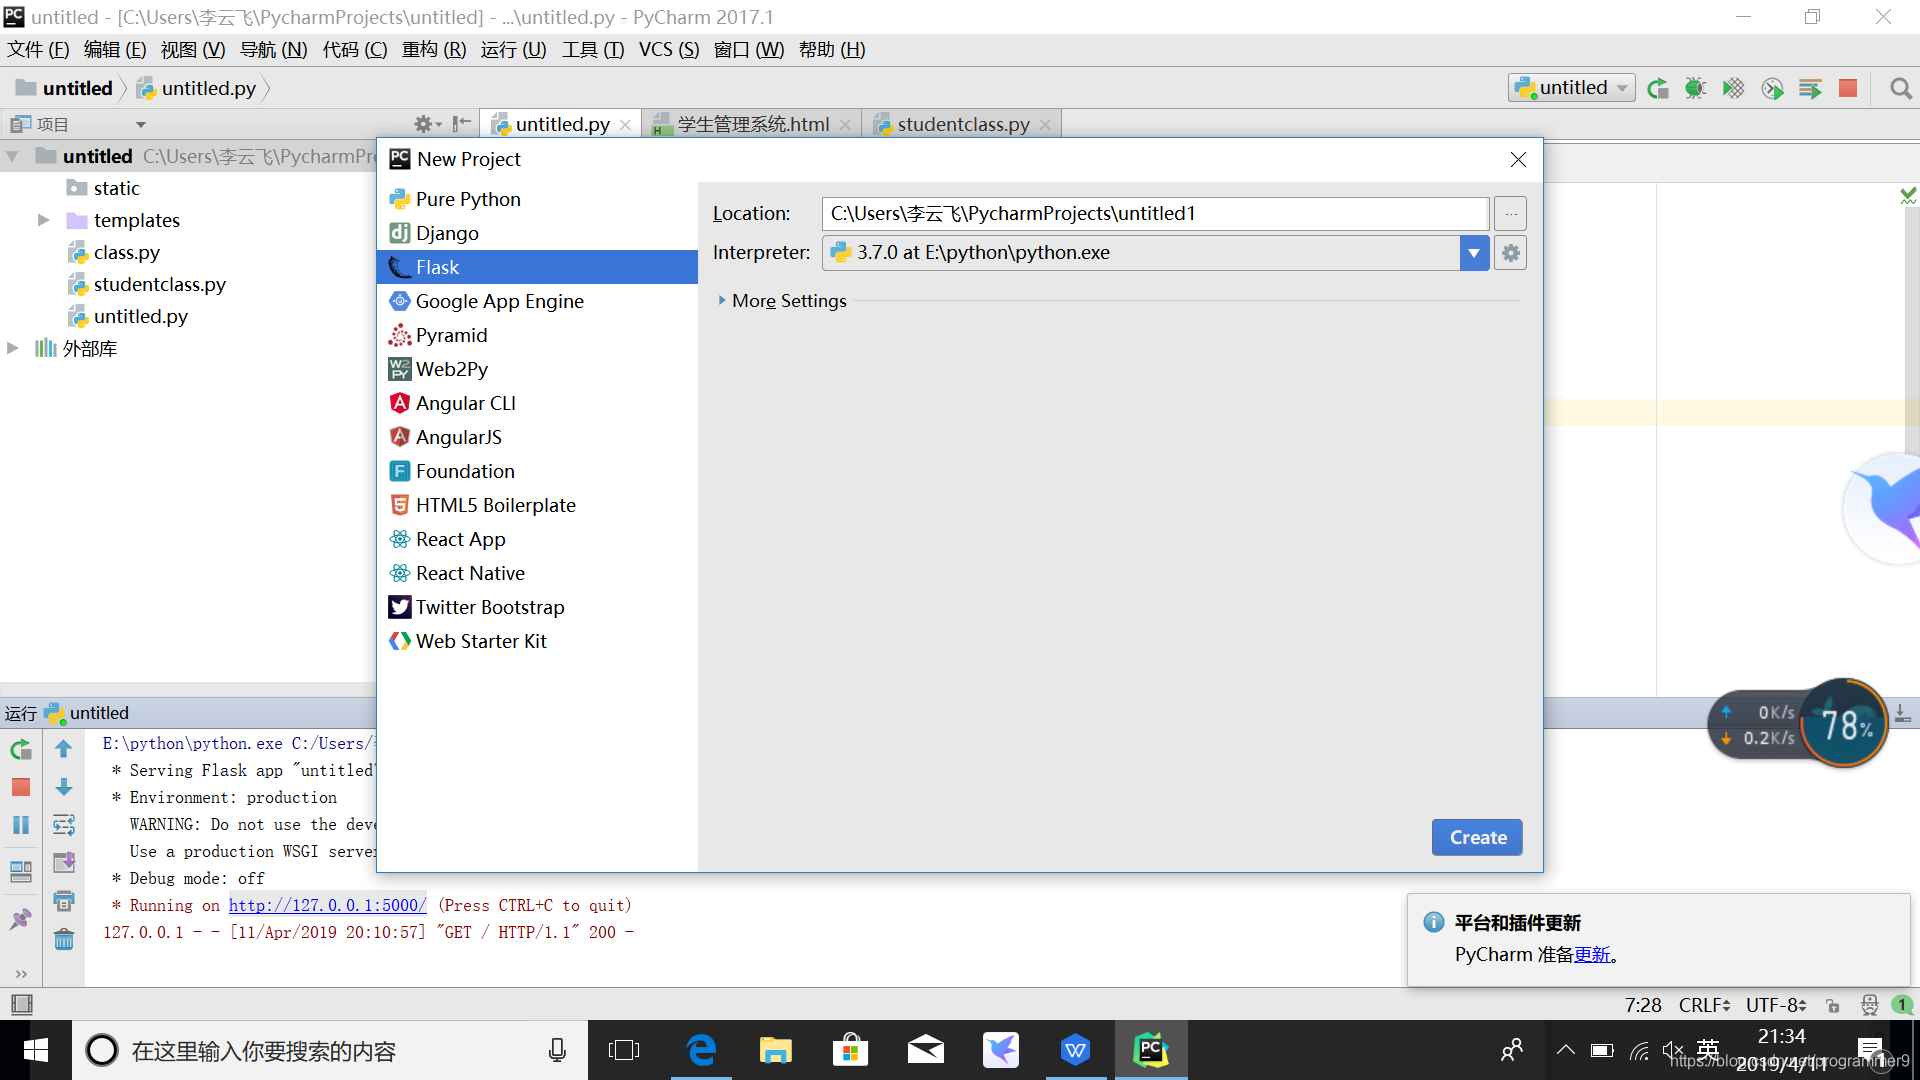The height and width of the screenshot is (1080, 1920).
Task: Toggle soft-wrap icon in Run console
Action: 64,825
